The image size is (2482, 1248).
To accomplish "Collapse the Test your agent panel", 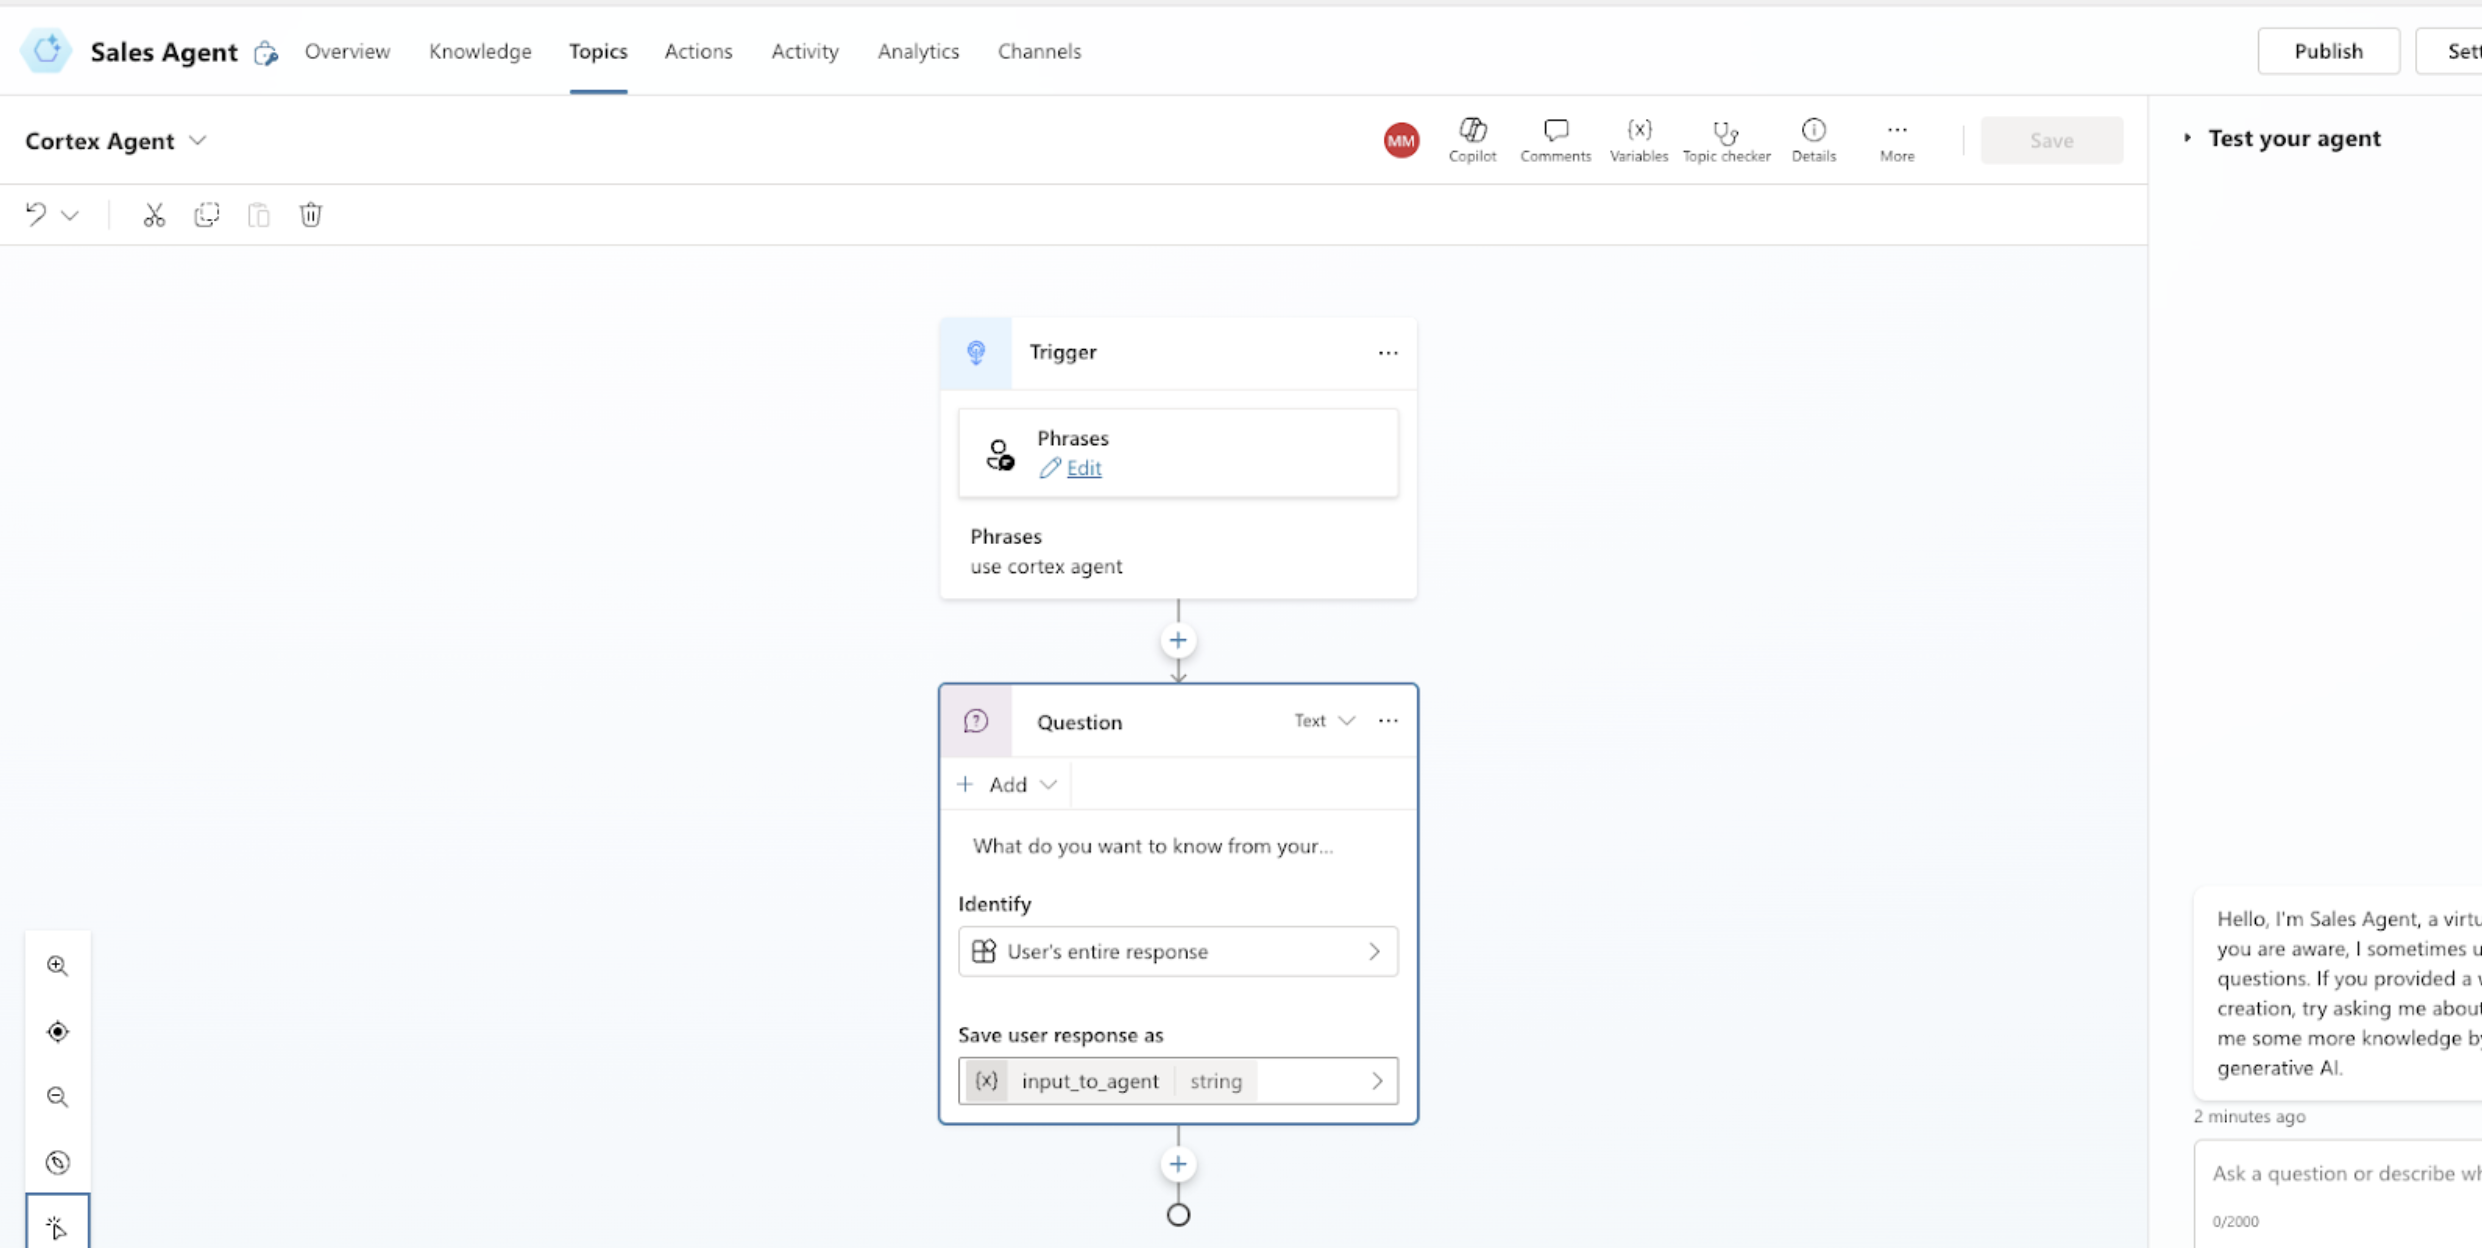I will pyautogui.click(x=2187, y=138).
